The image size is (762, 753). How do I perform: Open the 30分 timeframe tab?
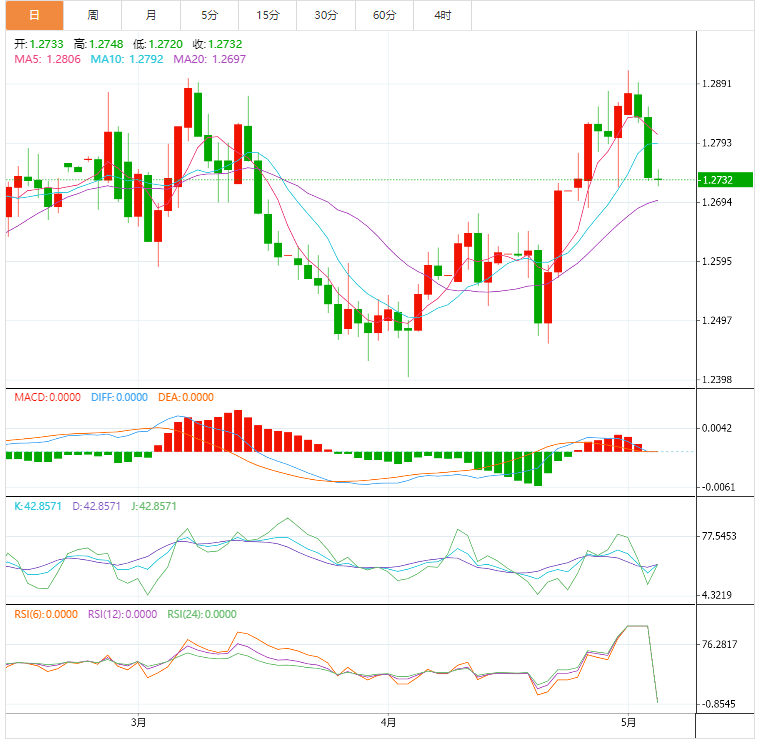pyautogui.click(x=326, y=15)
